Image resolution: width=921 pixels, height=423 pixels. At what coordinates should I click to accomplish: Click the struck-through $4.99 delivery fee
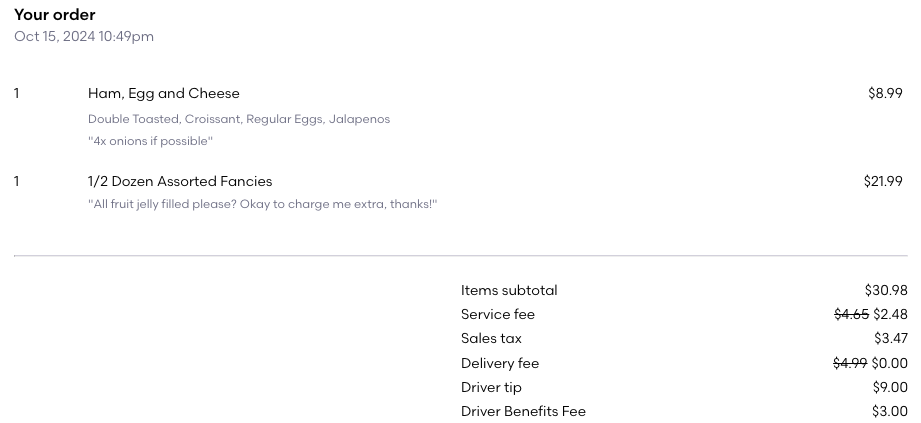(x=850, y=364)
